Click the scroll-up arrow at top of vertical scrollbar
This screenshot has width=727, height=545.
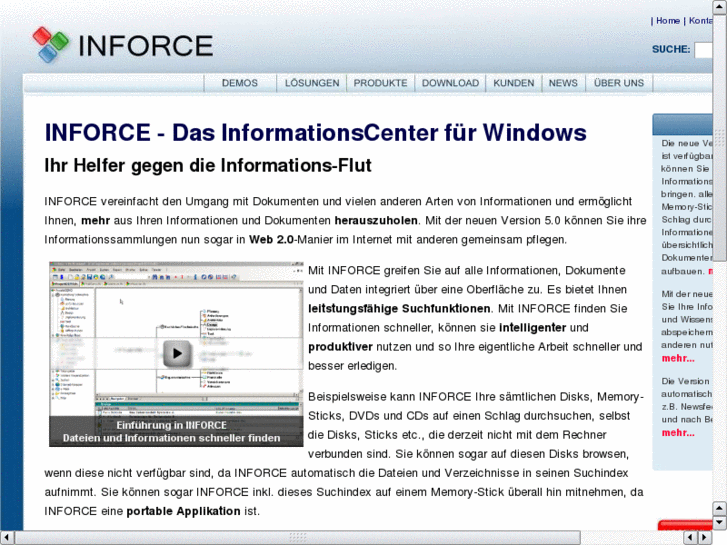tap(720, 7)
